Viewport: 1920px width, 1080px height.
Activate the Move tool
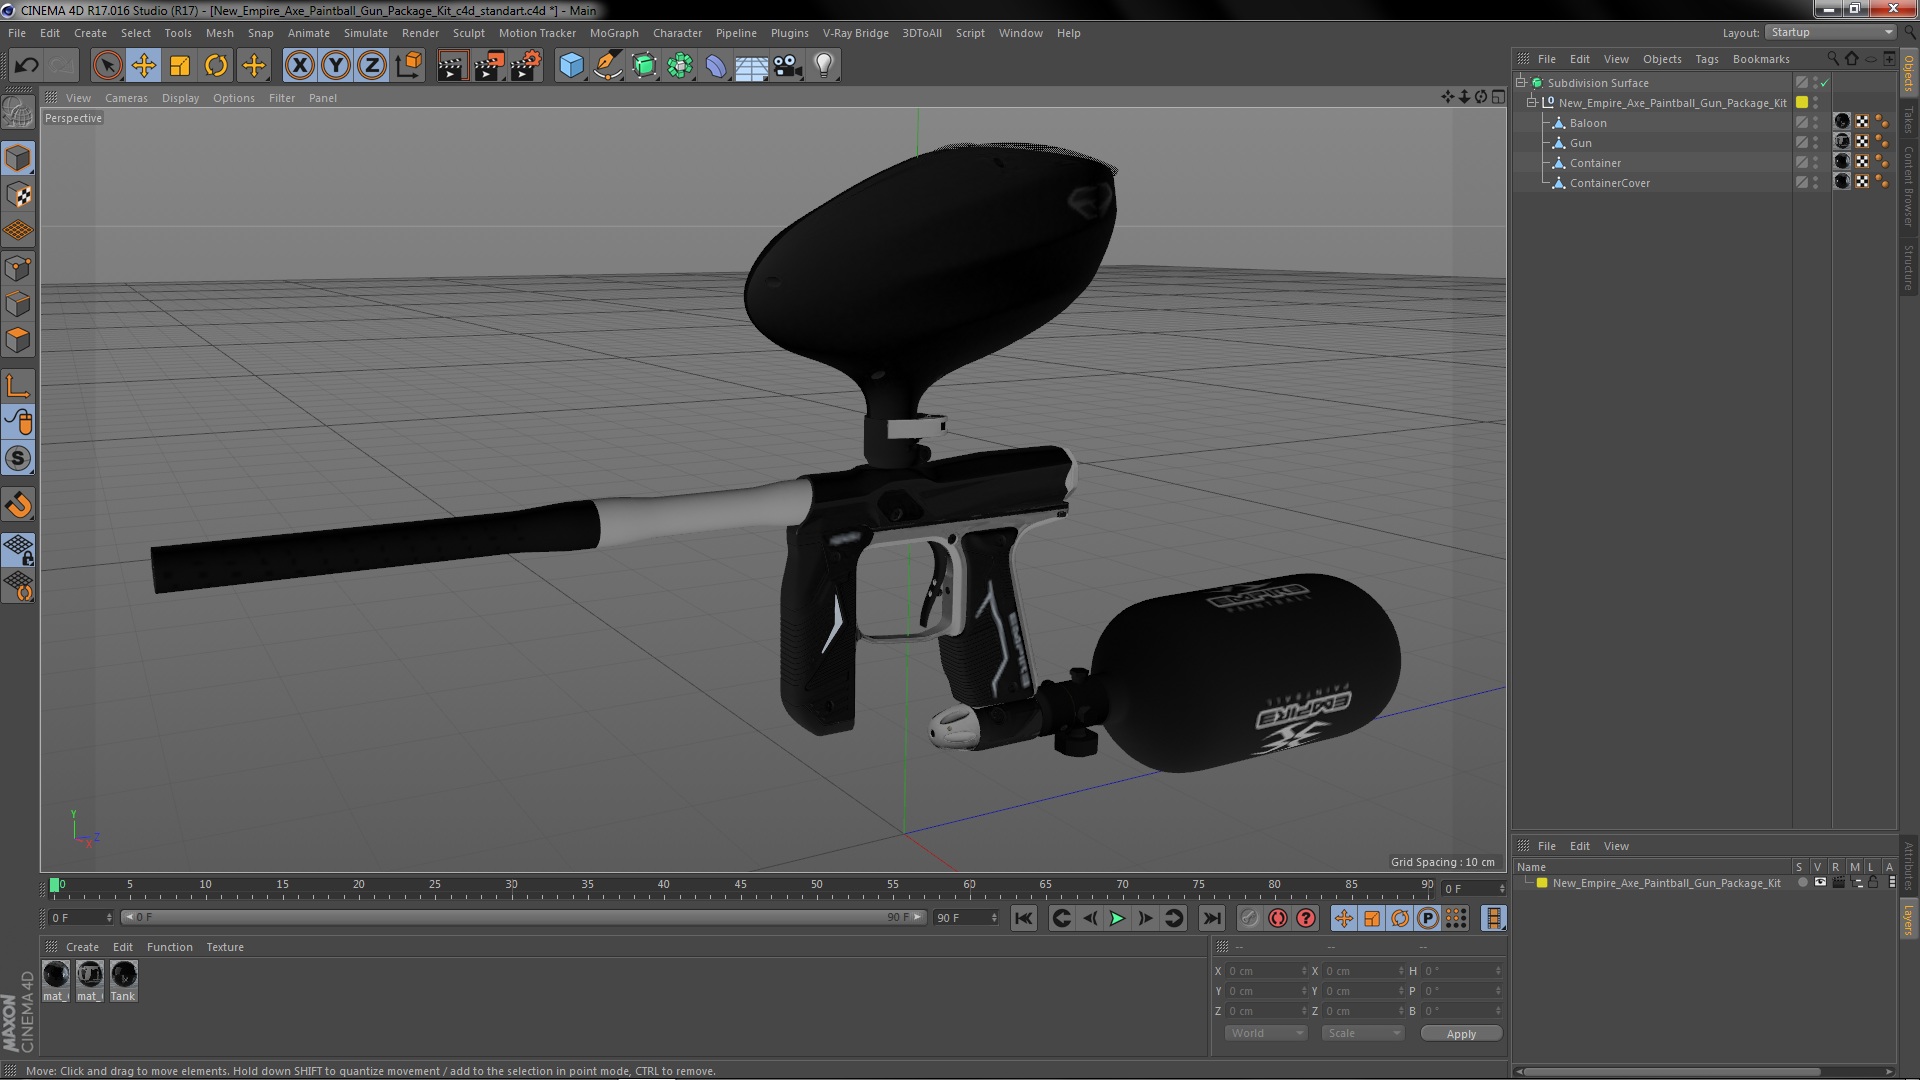point(144,66)
